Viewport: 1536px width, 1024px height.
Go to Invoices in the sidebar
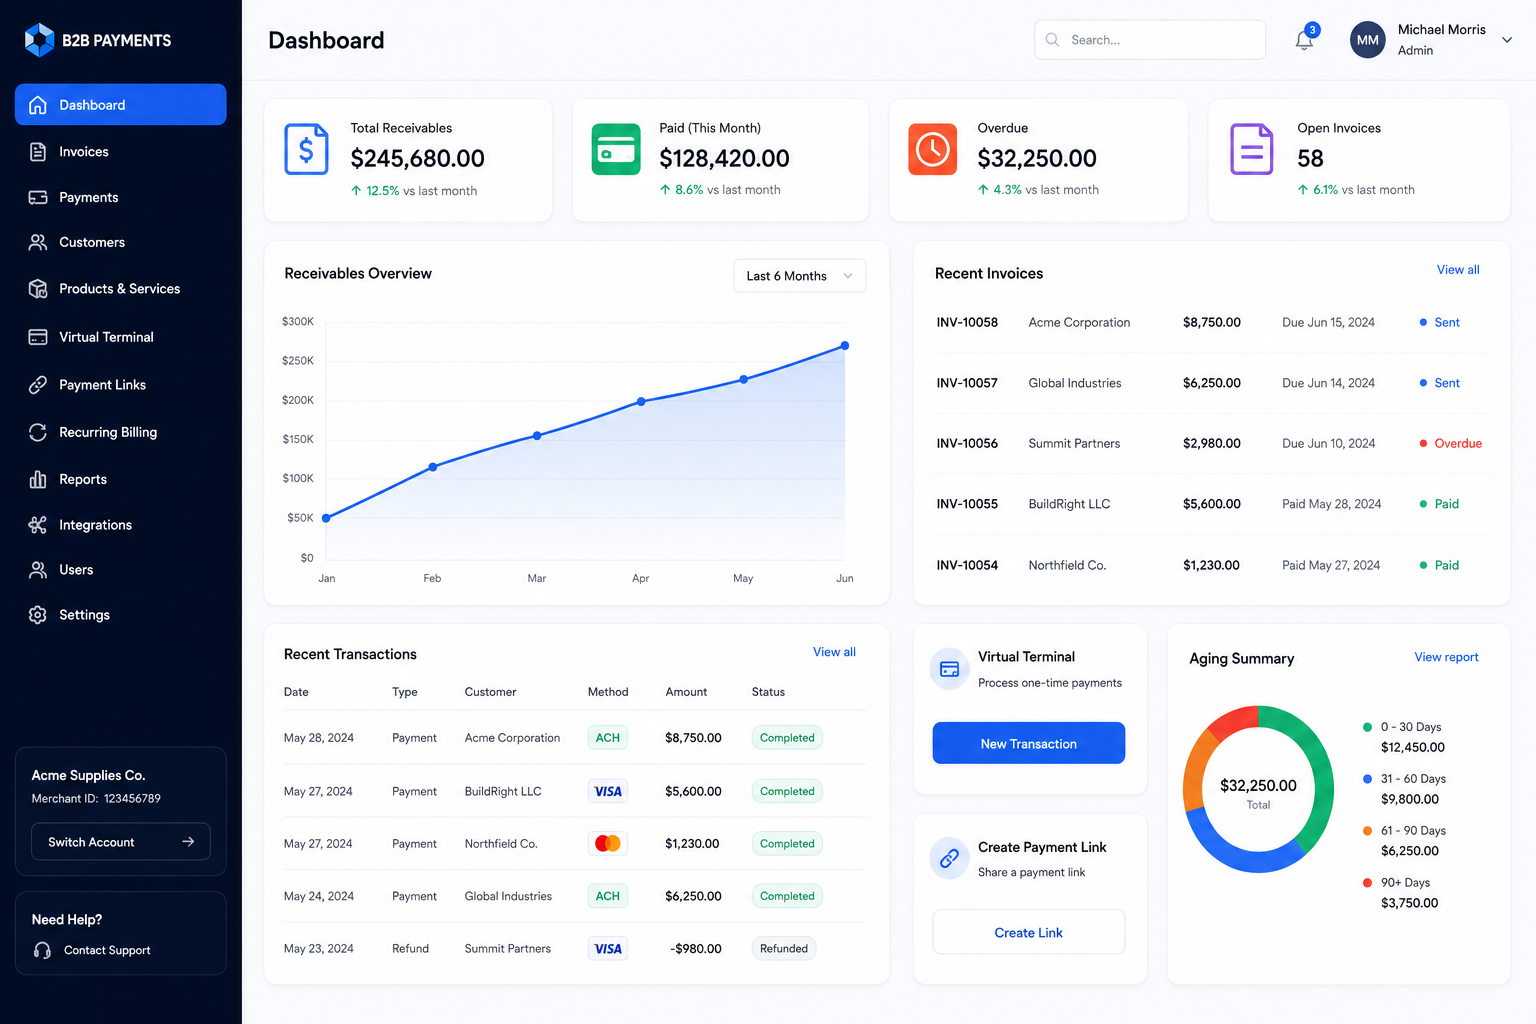[x=120, y=152]
